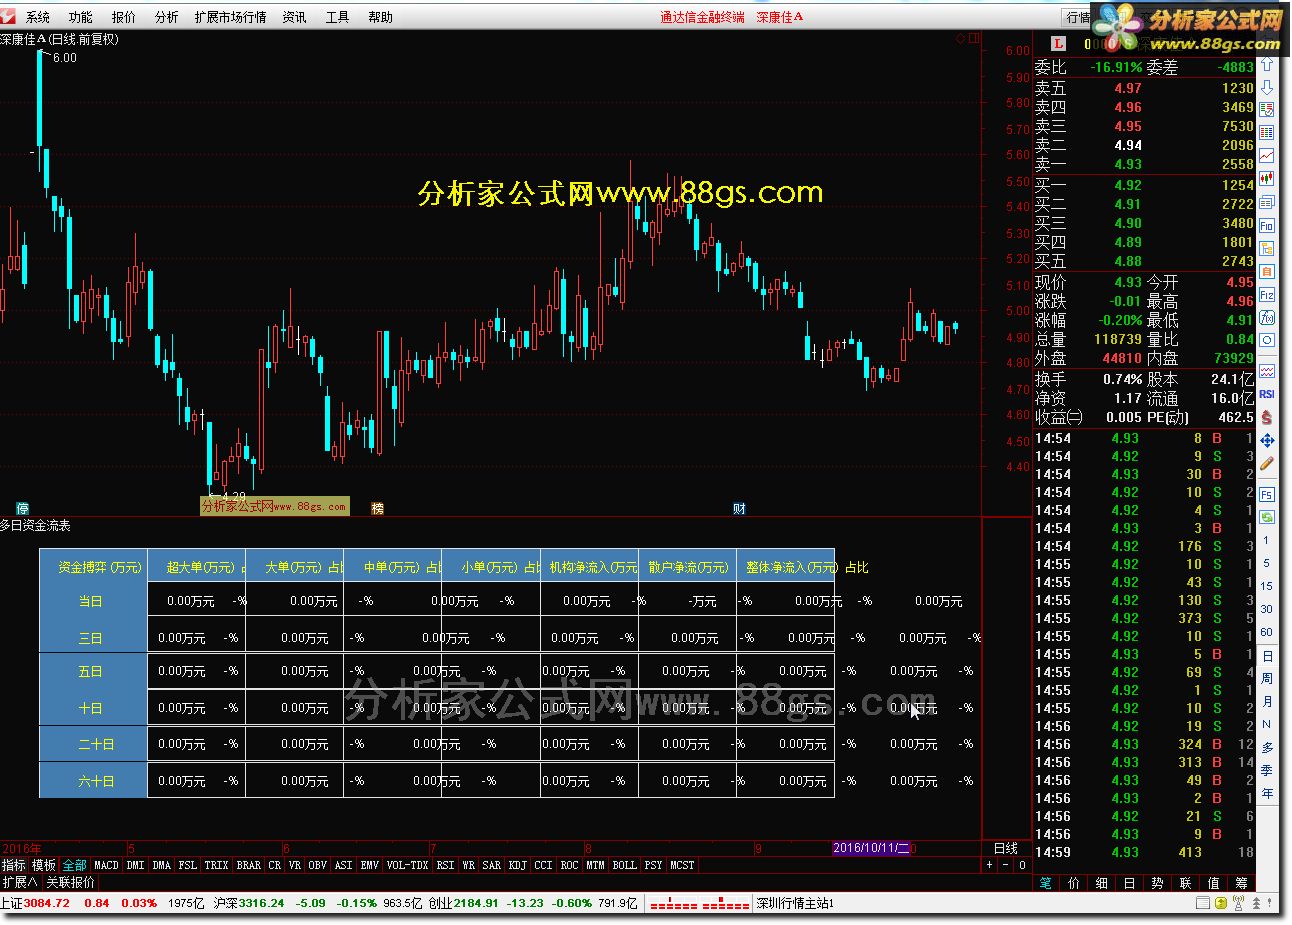Screen dimensions: 1292x925
Task: Open the 分析 menu
Action: [x=167, y=17]
